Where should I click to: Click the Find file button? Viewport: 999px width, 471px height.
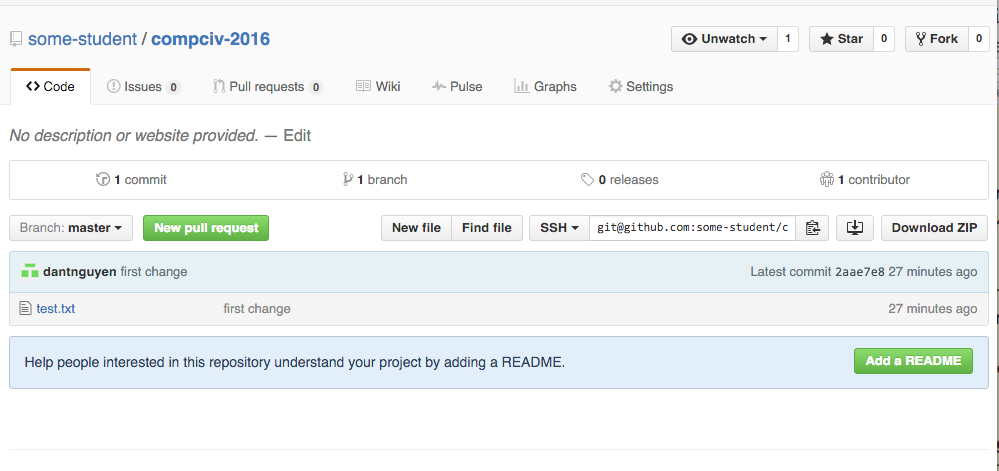point(487,228)
